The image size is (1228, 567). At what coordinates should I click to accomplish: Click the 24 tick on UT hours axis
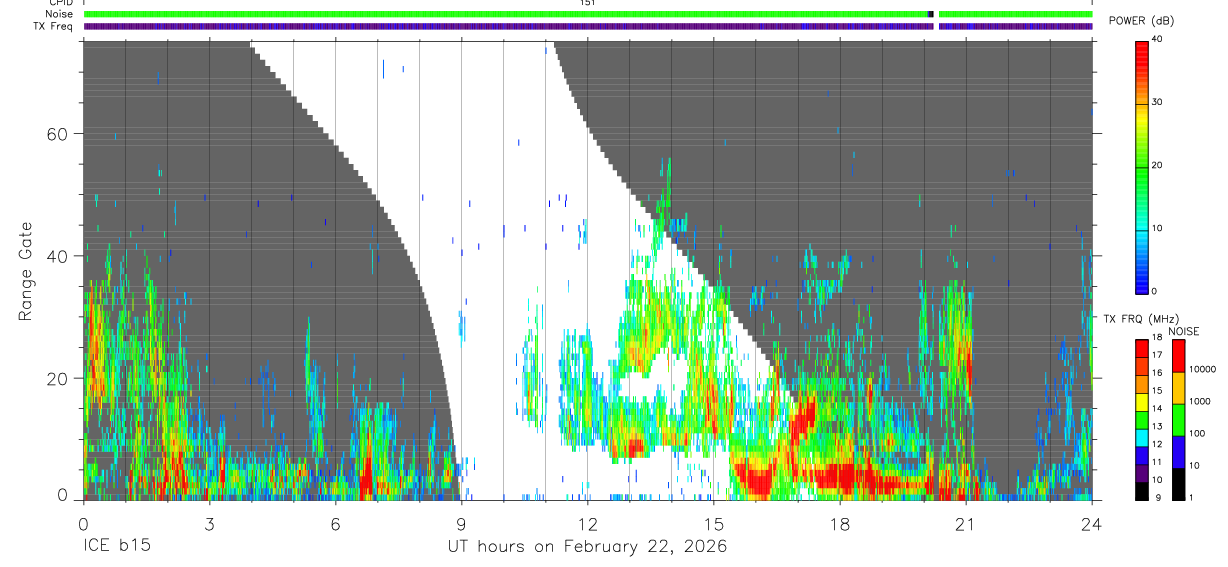tap(1092, 524)
